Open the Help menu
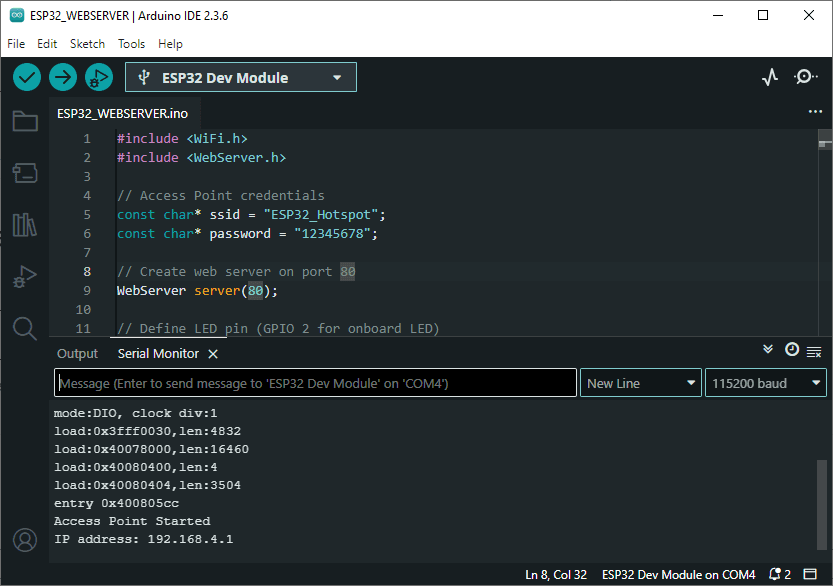This screenshot has width=833, height=586. pyautogui.click(x=170, y=44)
